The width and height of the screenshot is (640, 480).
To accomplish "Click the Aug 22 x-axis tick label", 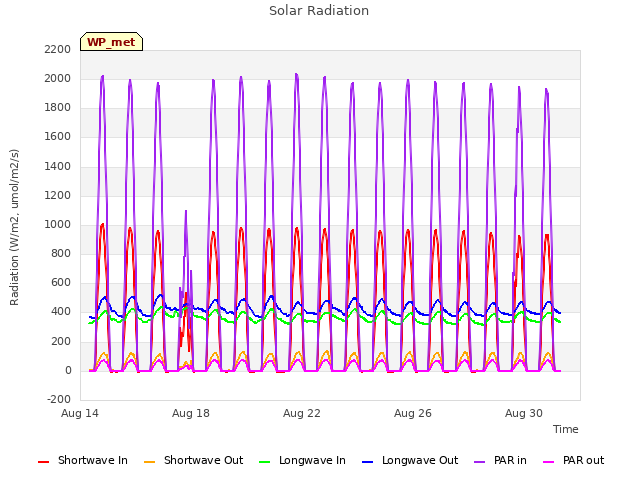I will (x=302, y=413).
